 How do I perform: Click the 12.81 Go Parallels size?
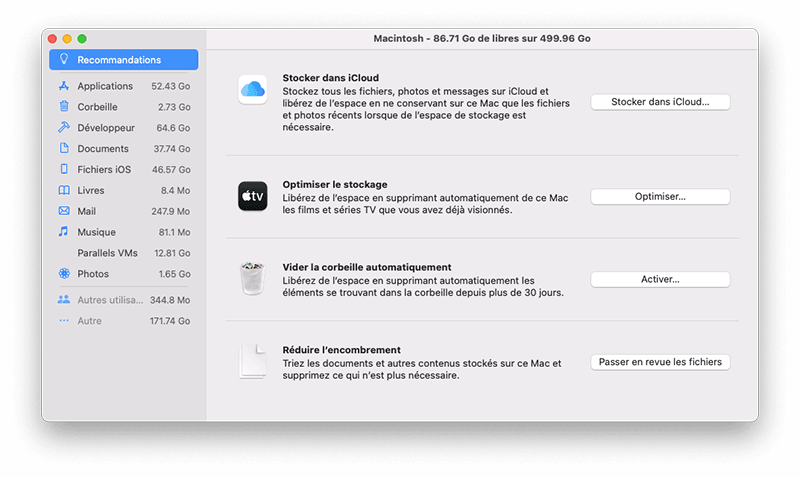coord(172,253)
